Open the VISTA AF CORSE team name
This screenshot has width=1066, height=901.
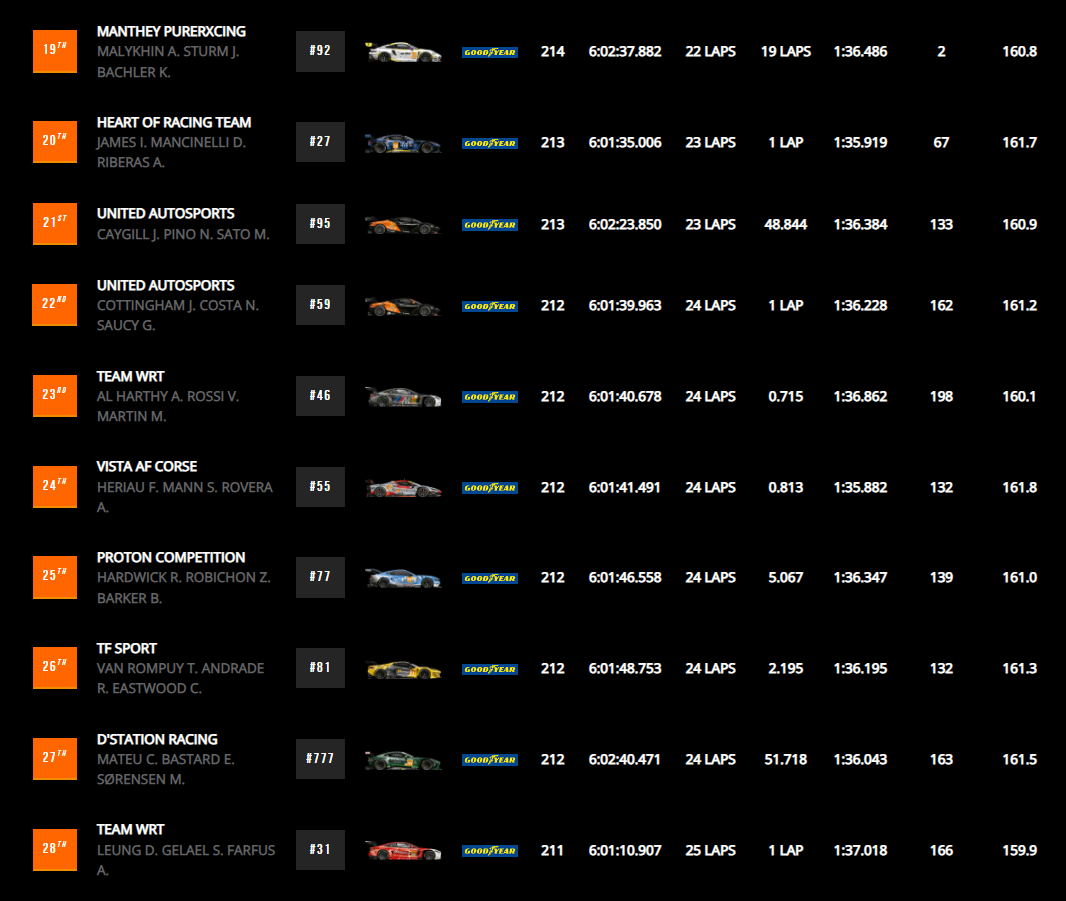coord(147,466)
